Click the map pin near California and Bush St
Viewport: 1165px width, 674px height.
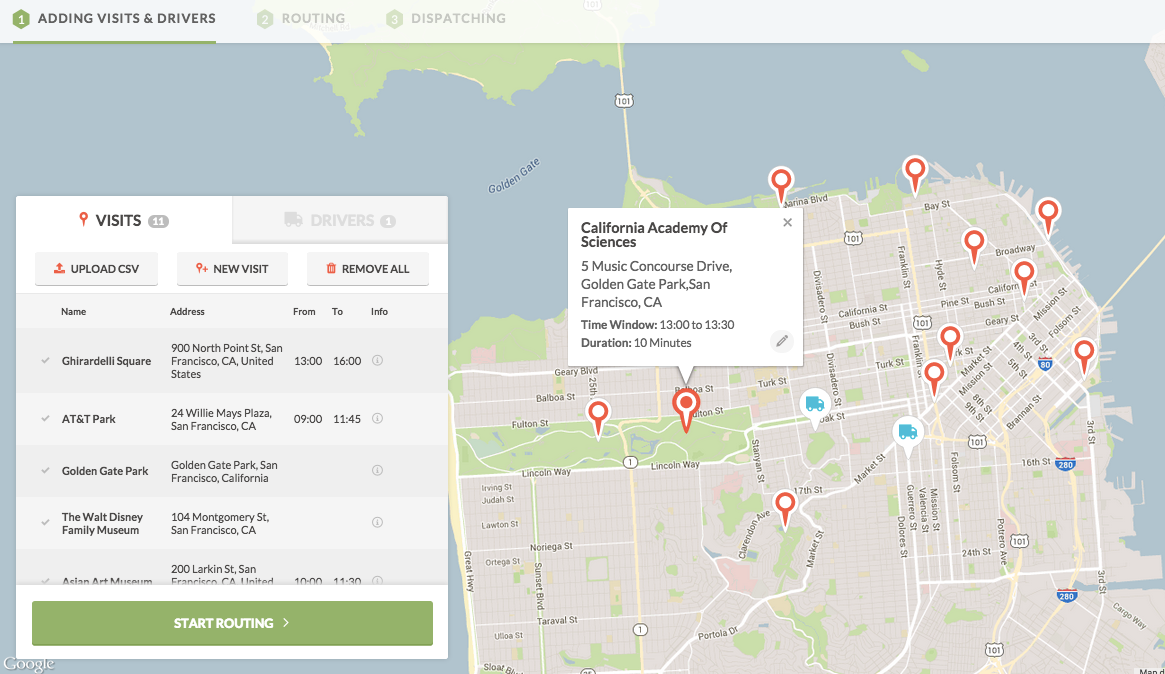click(x=1024, y=278)
